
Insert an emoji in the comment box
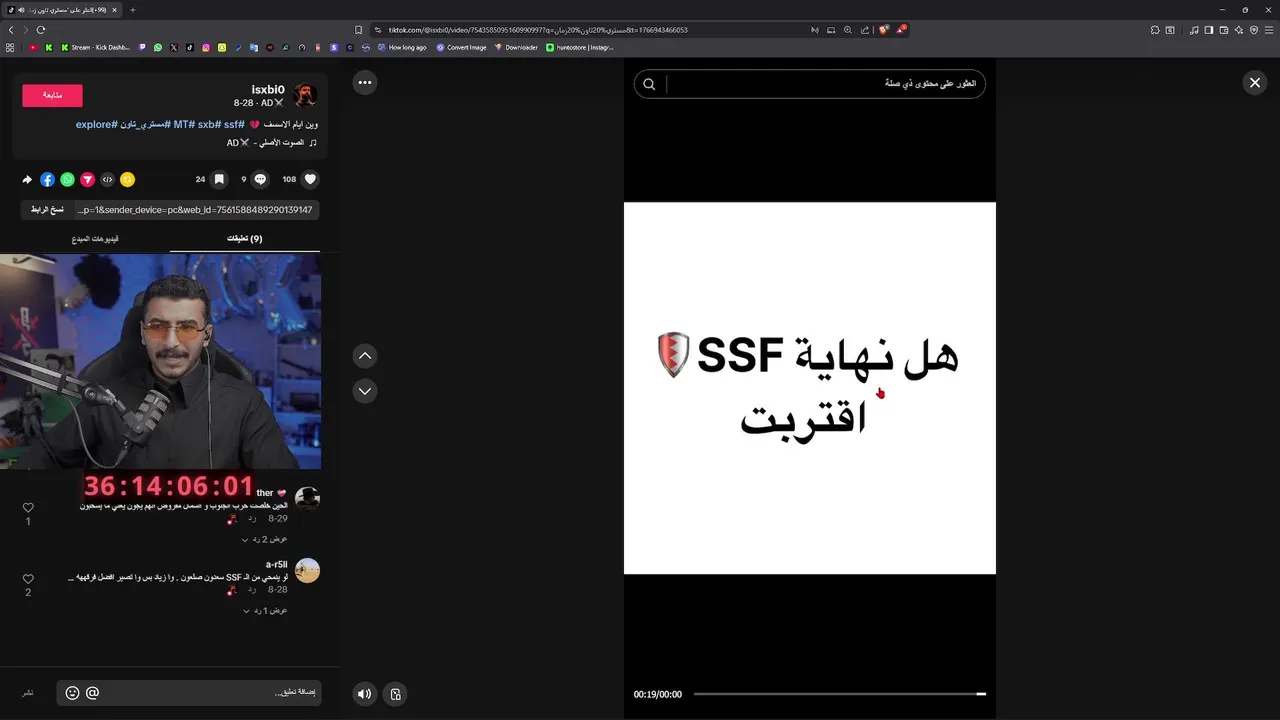(72, 693)
